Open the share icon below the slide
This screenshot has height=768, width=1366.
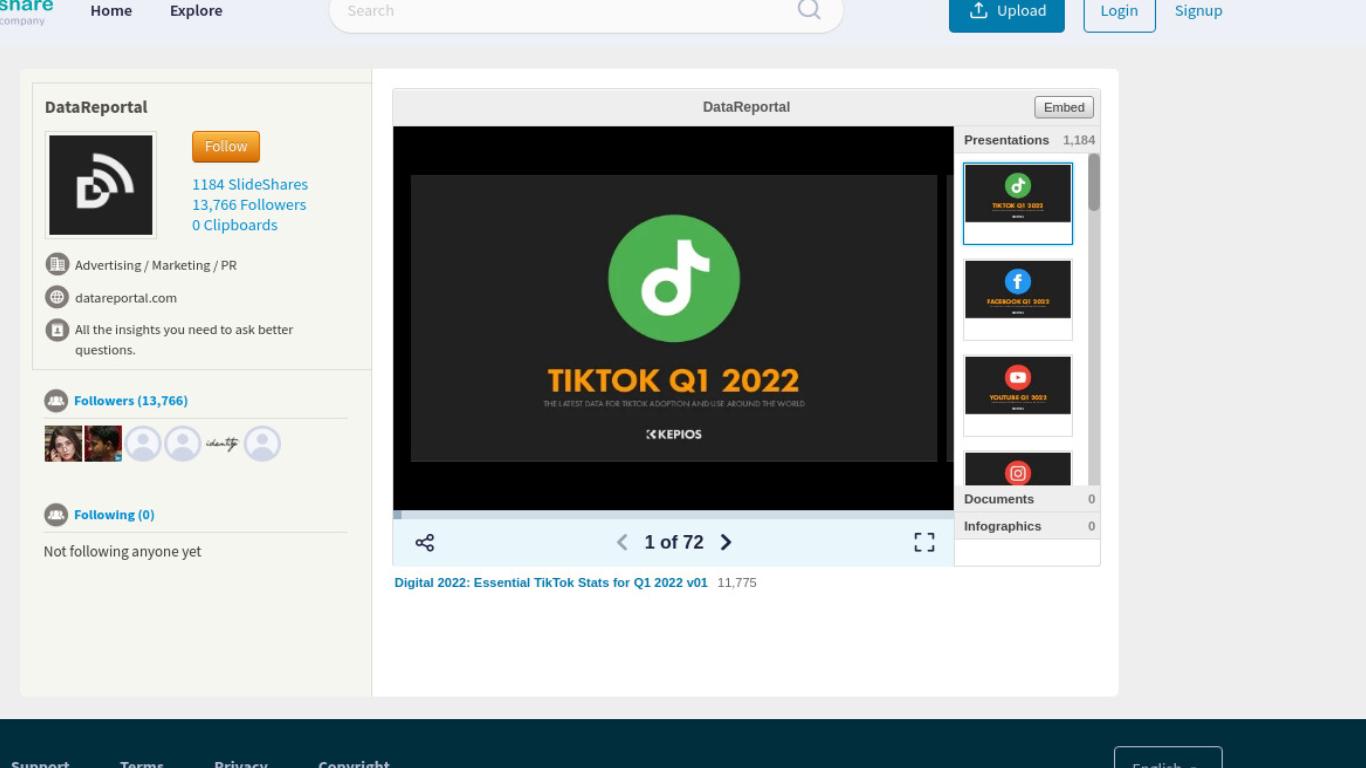point(424,542)
